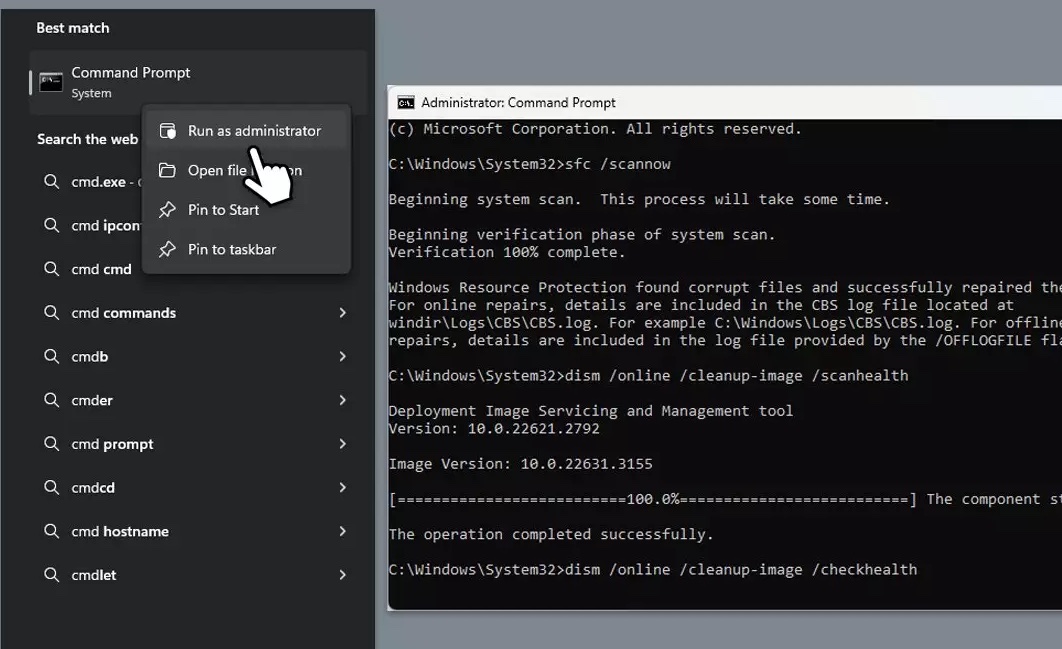1062x649 pixels.
Task: Expand the cmder suggestion
Action: 343,399
